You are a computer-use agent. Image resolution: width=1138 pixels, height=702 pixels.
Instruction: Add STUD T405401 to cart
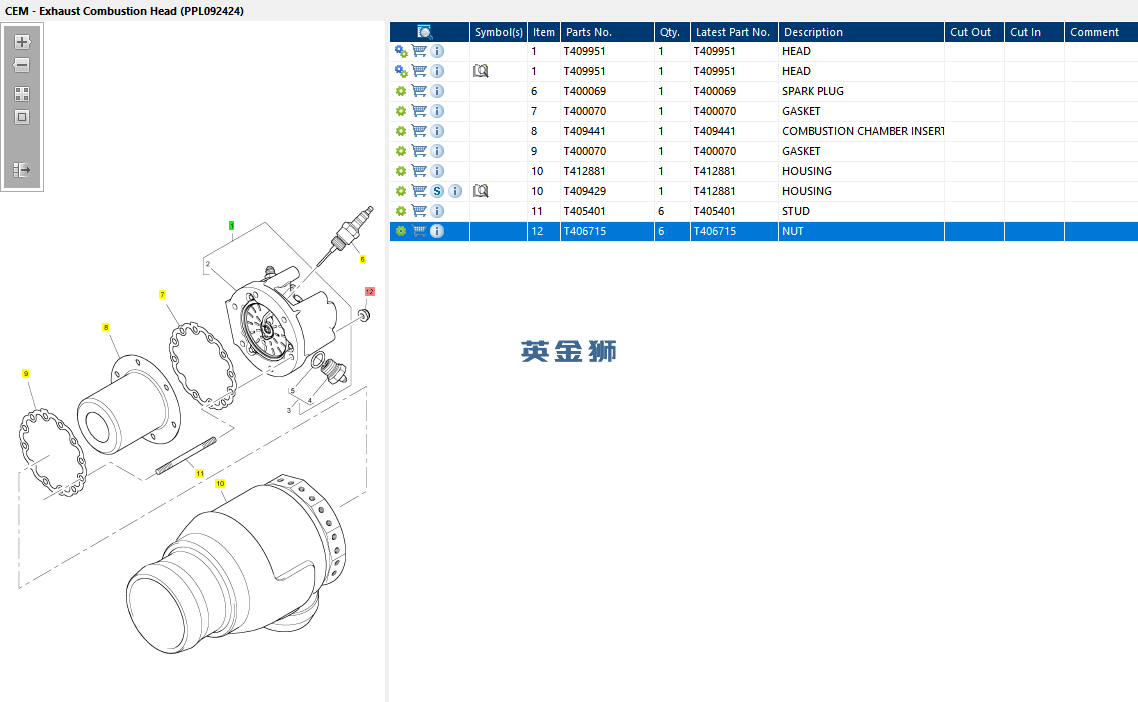click(x=419, y=211)
